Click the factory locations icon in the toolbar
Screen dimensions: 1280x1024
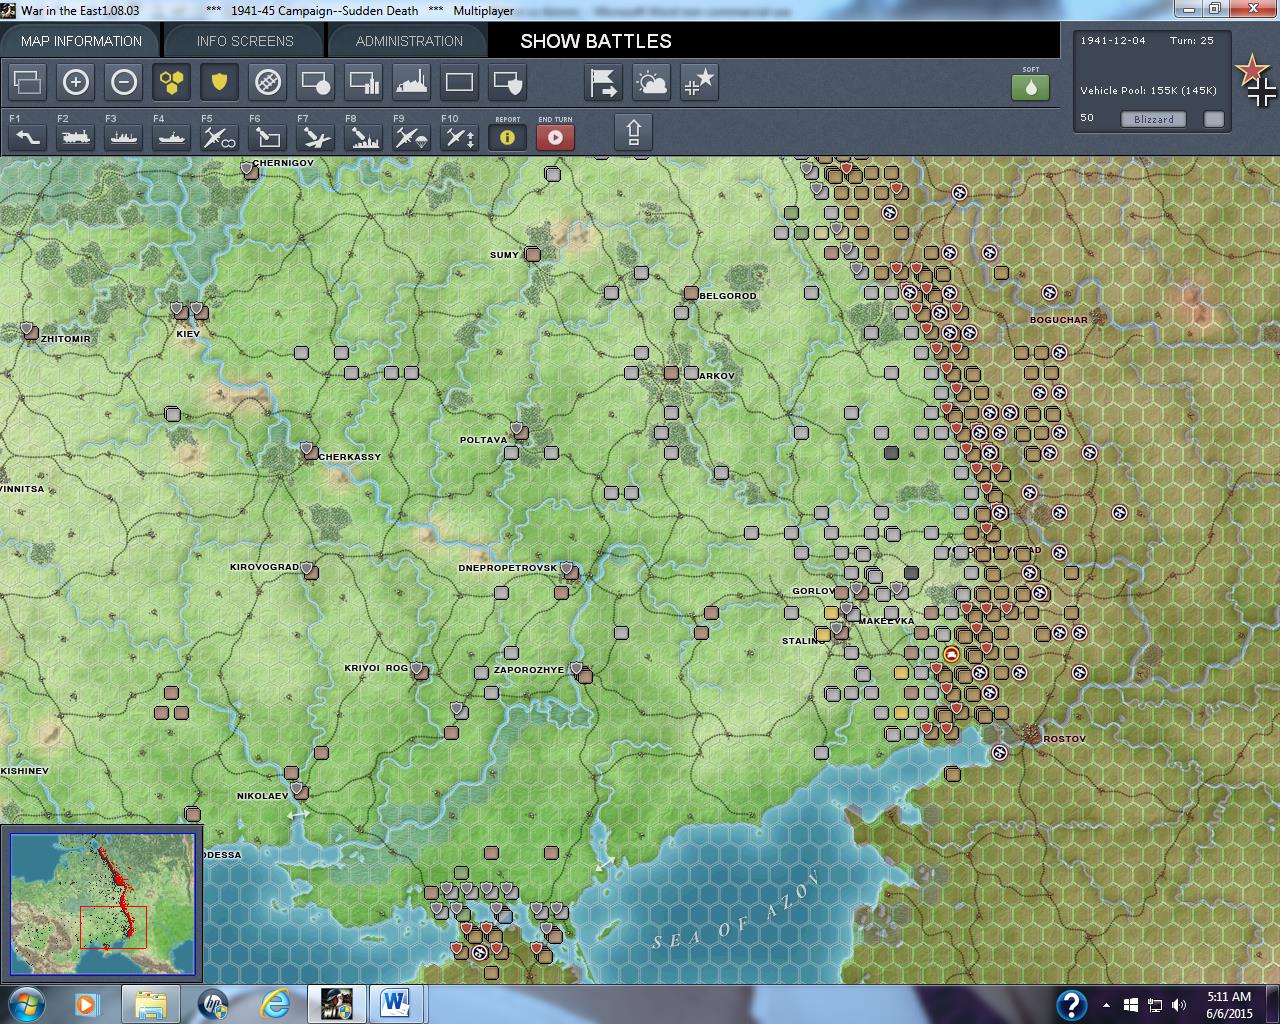pyautogui.click(x=411, y=83)
